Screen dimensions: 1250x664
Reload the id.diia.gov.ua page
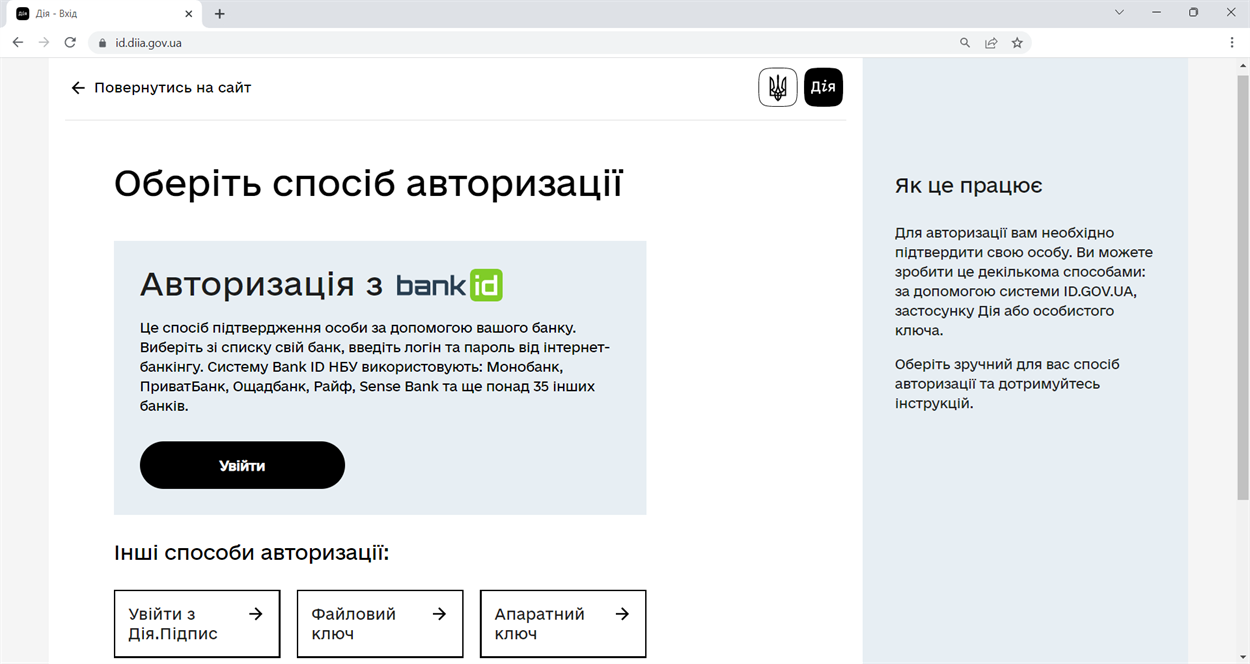tap(70, 43)
